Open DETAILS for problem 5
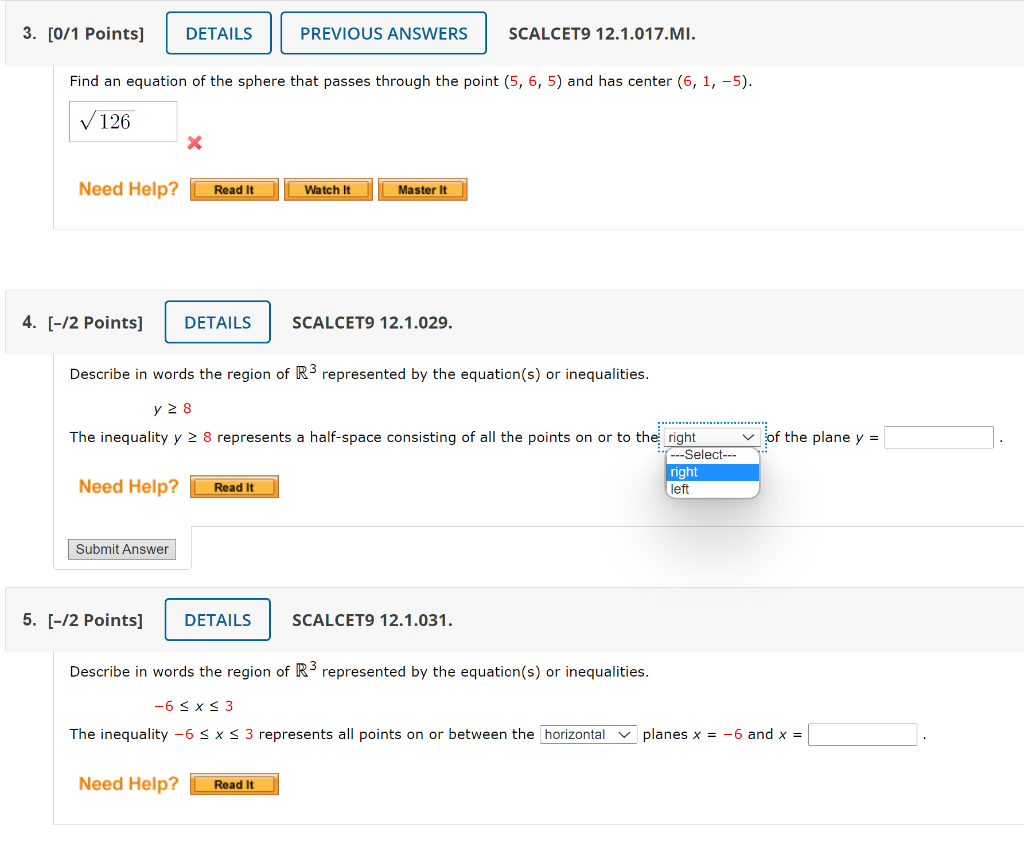The width and height of the screenshot is (1024, 844). pos(217,619)
